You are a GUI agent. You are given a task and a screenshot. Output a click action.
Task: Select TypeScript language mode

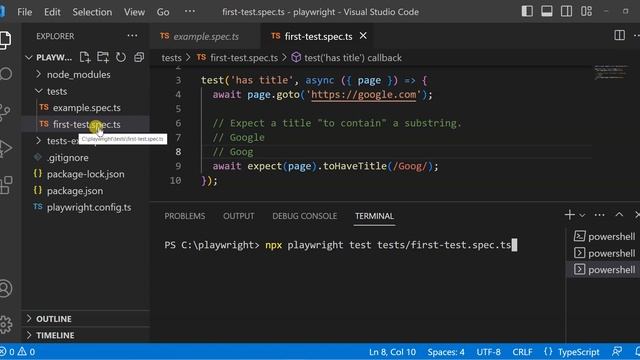click(578, 352)
